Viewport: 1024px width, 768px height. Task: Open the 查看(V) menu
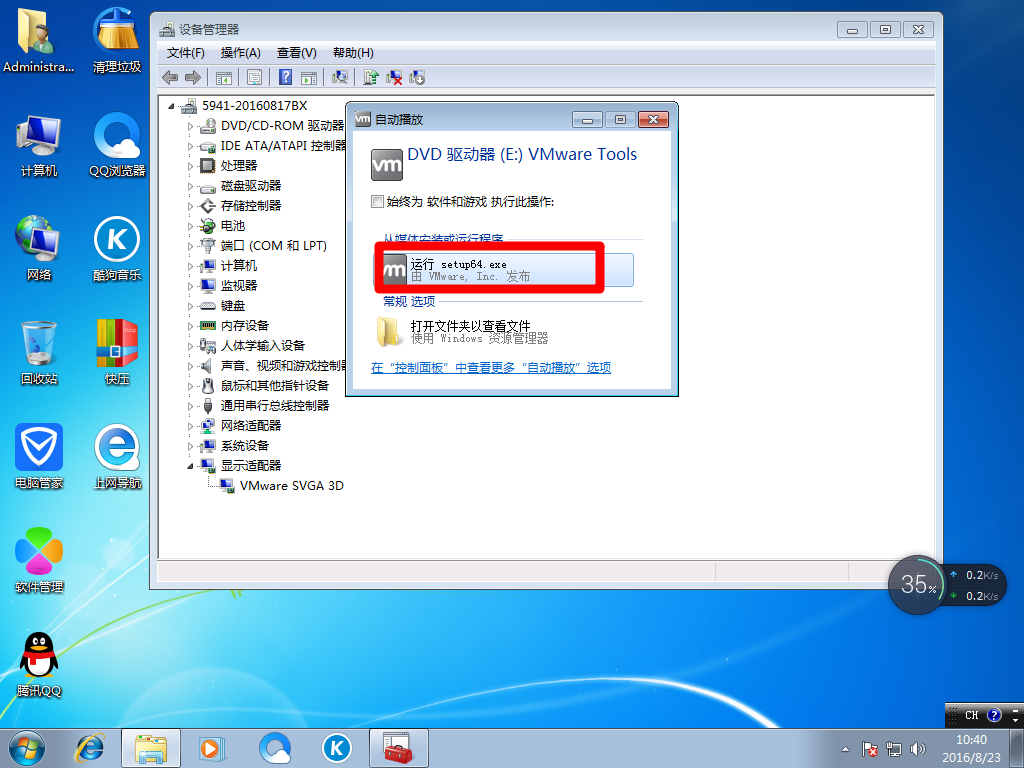[296, 53]
